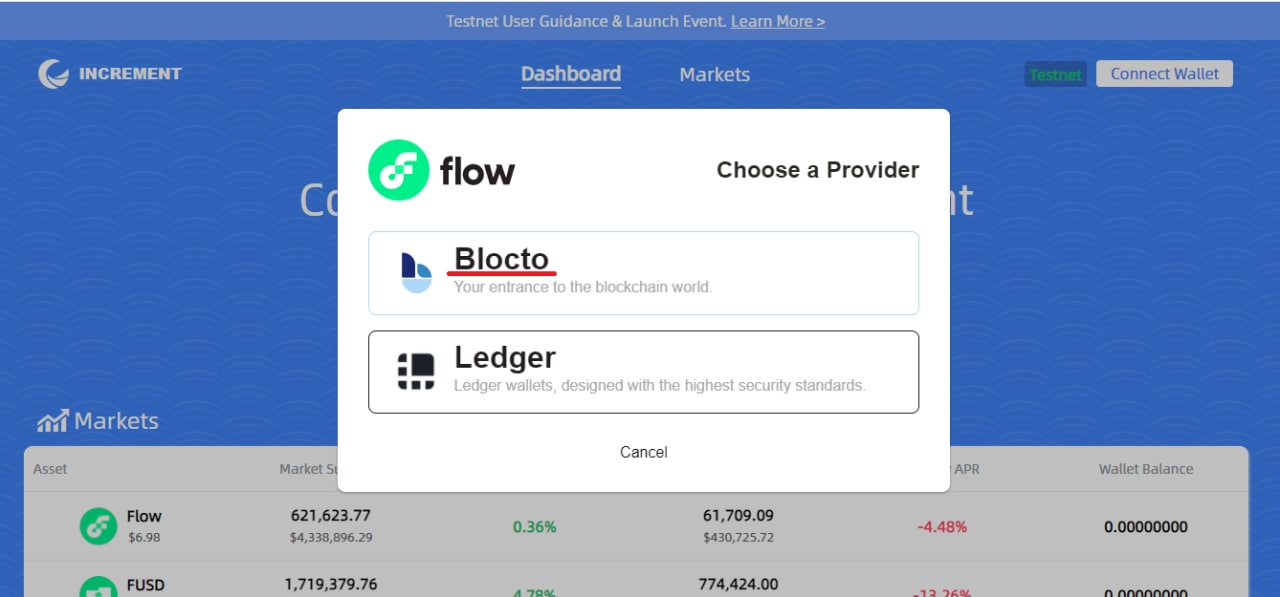Click the INCREMENT brand name text
This screenshot has width=1280, height=597.
pyautogui.click(x=130, y=73)
